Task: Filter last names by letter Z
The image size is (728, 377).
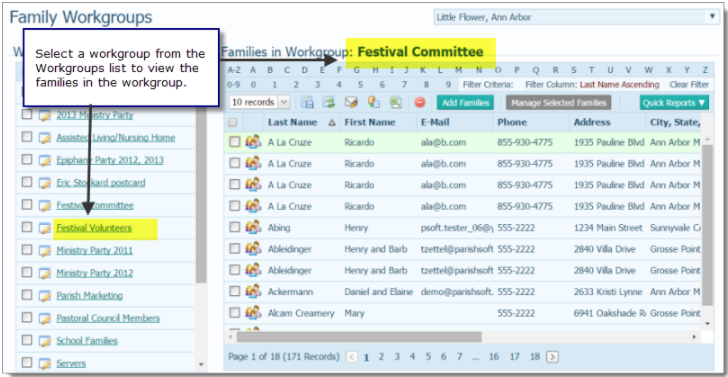Action: 705,71
